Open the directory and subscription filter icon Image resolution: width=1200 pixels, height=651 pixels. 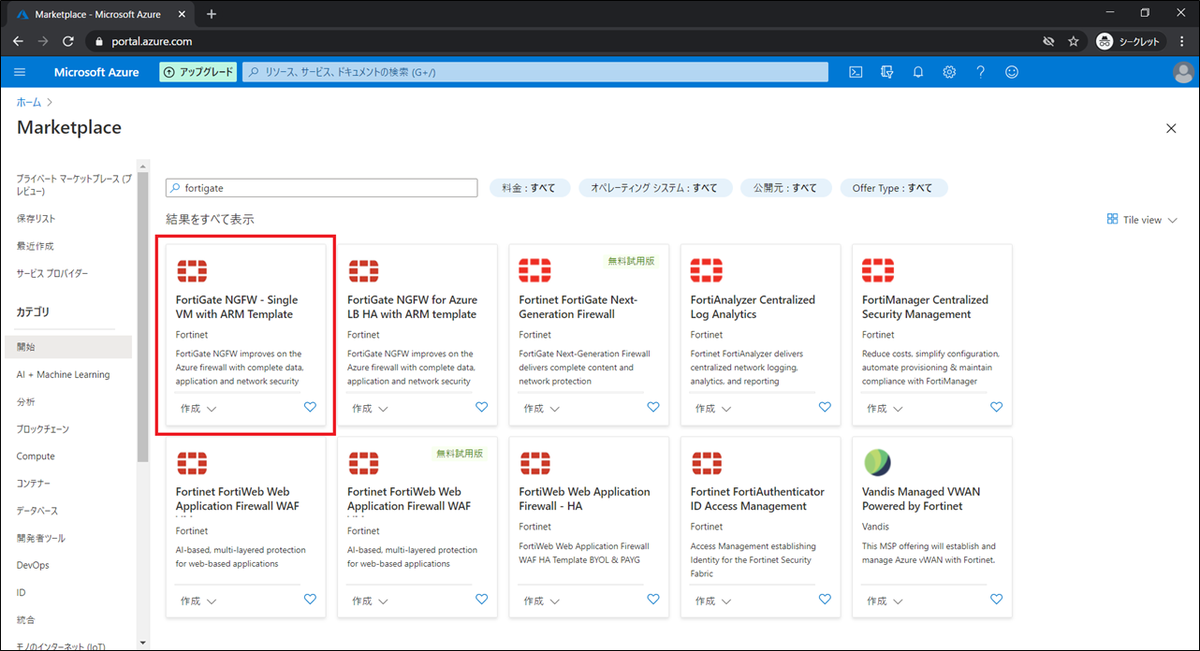(886, 72)
